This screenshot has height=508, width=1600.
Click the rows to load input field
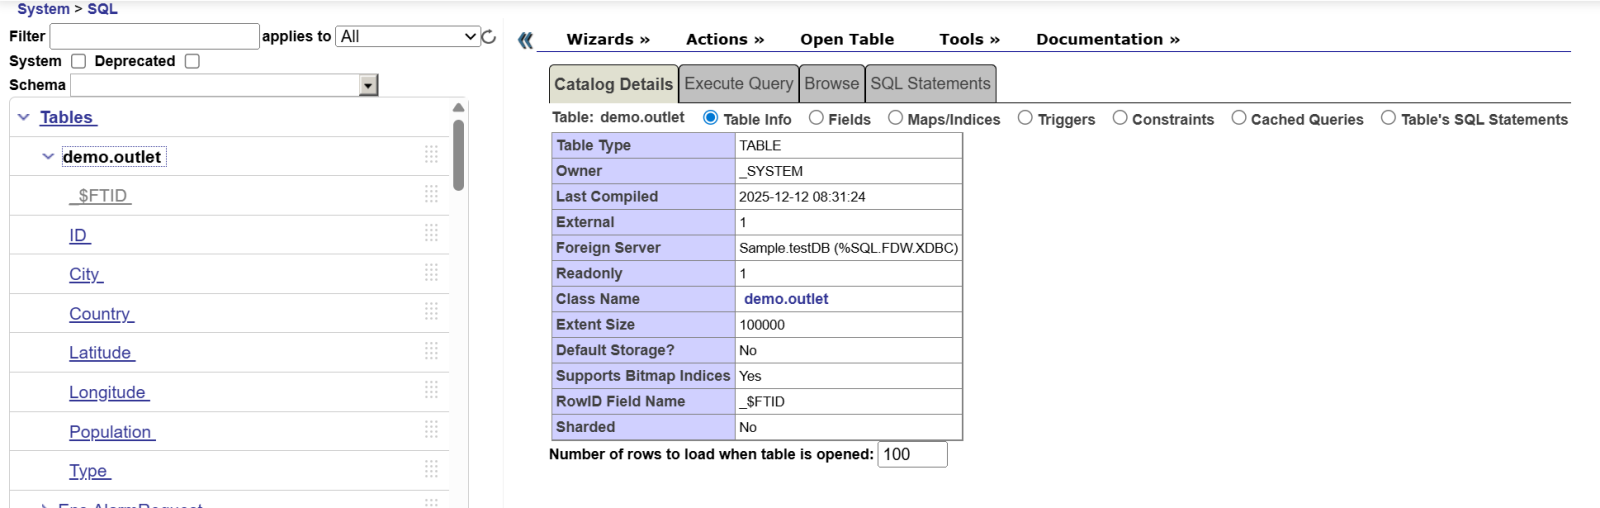pos(911,454)
